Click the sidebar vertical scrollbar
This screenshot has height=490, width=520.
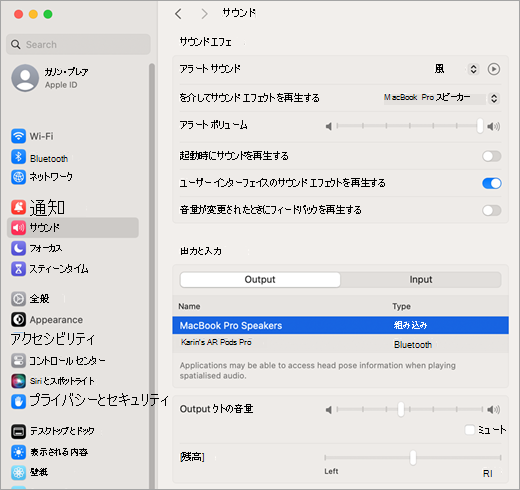(152, 276)
